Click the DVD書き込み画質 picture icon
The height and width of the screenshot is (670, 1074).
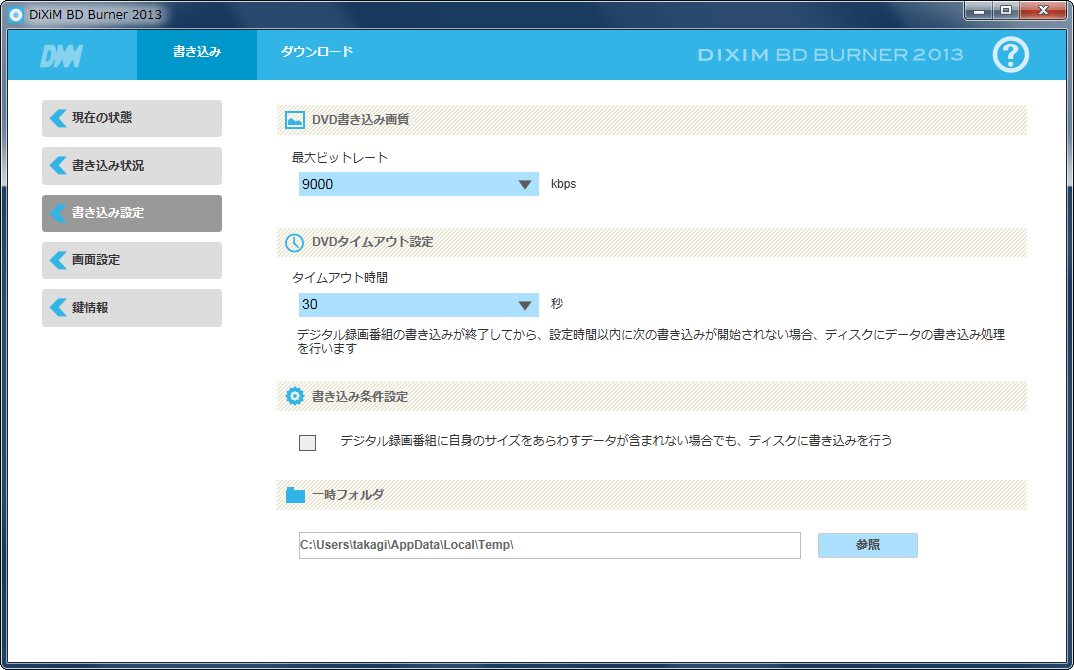[295, 120]
